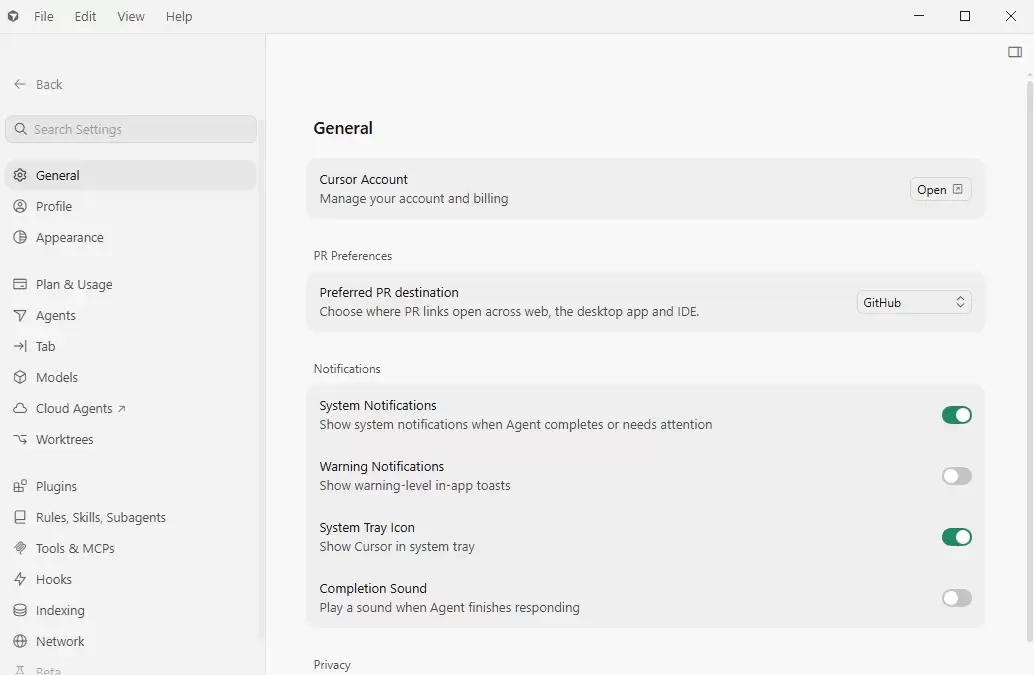The image size is (1034, 675).
Task: Click the Models cube icon
Action: coord(20,377)
